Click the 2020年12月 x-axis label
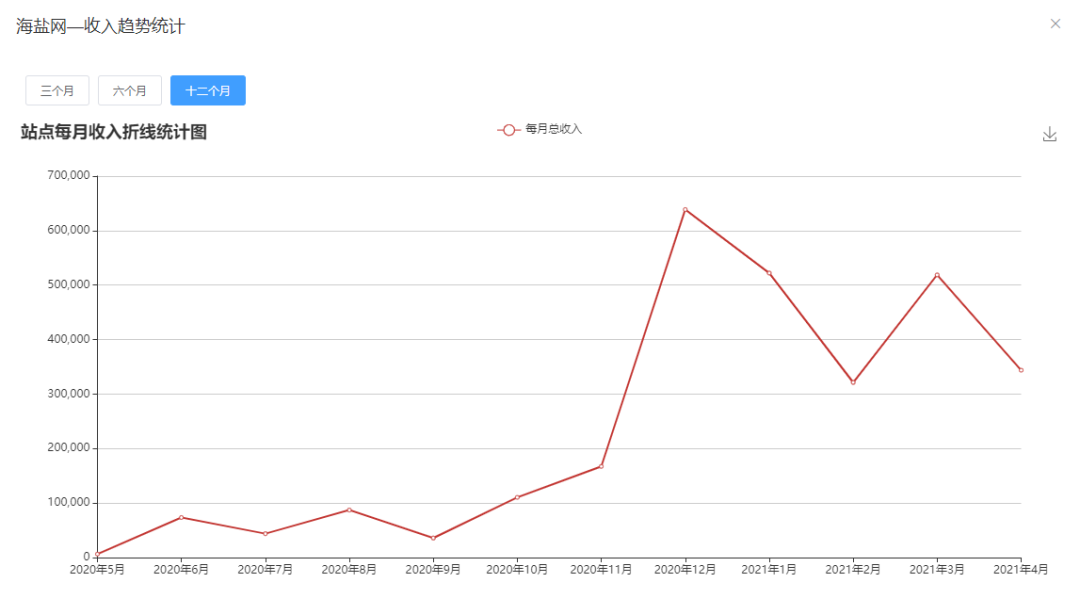The height and width of the screenshot is (615, 1080). pyautogui.click(x=685, y=570)
